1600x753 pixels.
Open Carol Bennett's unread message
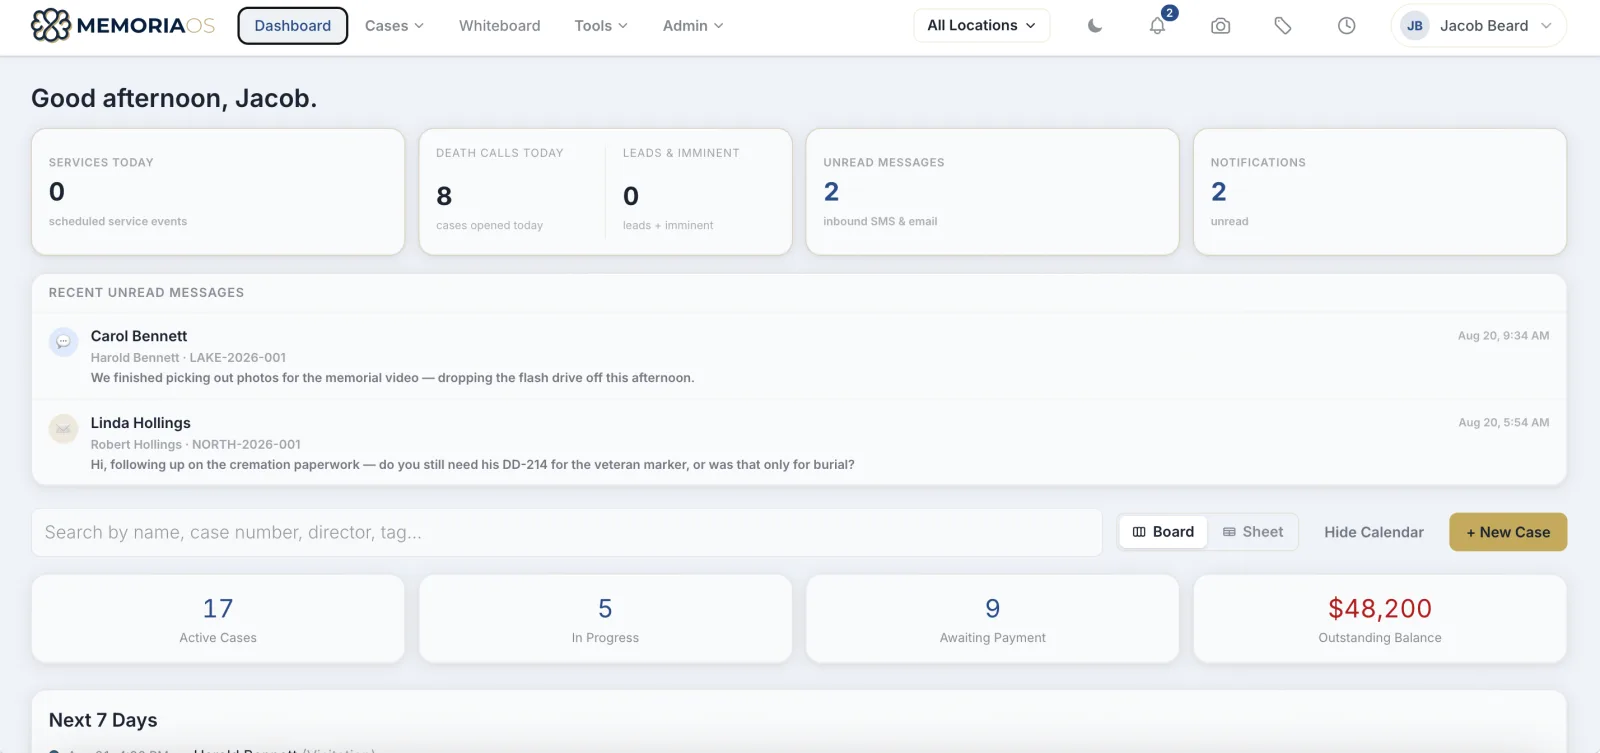coord(799,357)
